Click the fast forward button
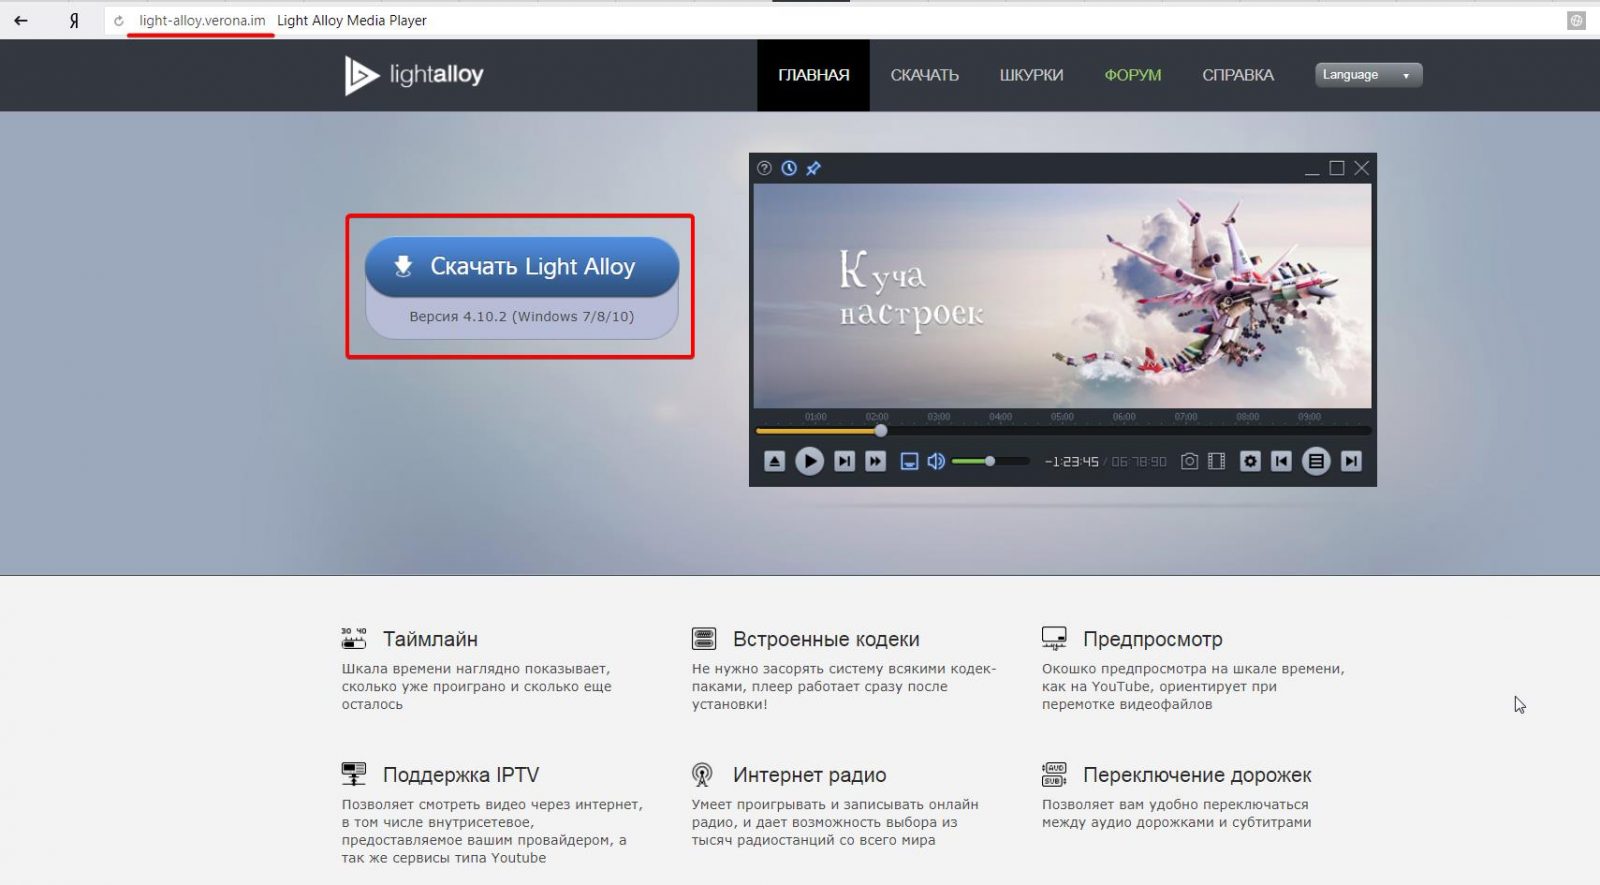 (875, 461)
